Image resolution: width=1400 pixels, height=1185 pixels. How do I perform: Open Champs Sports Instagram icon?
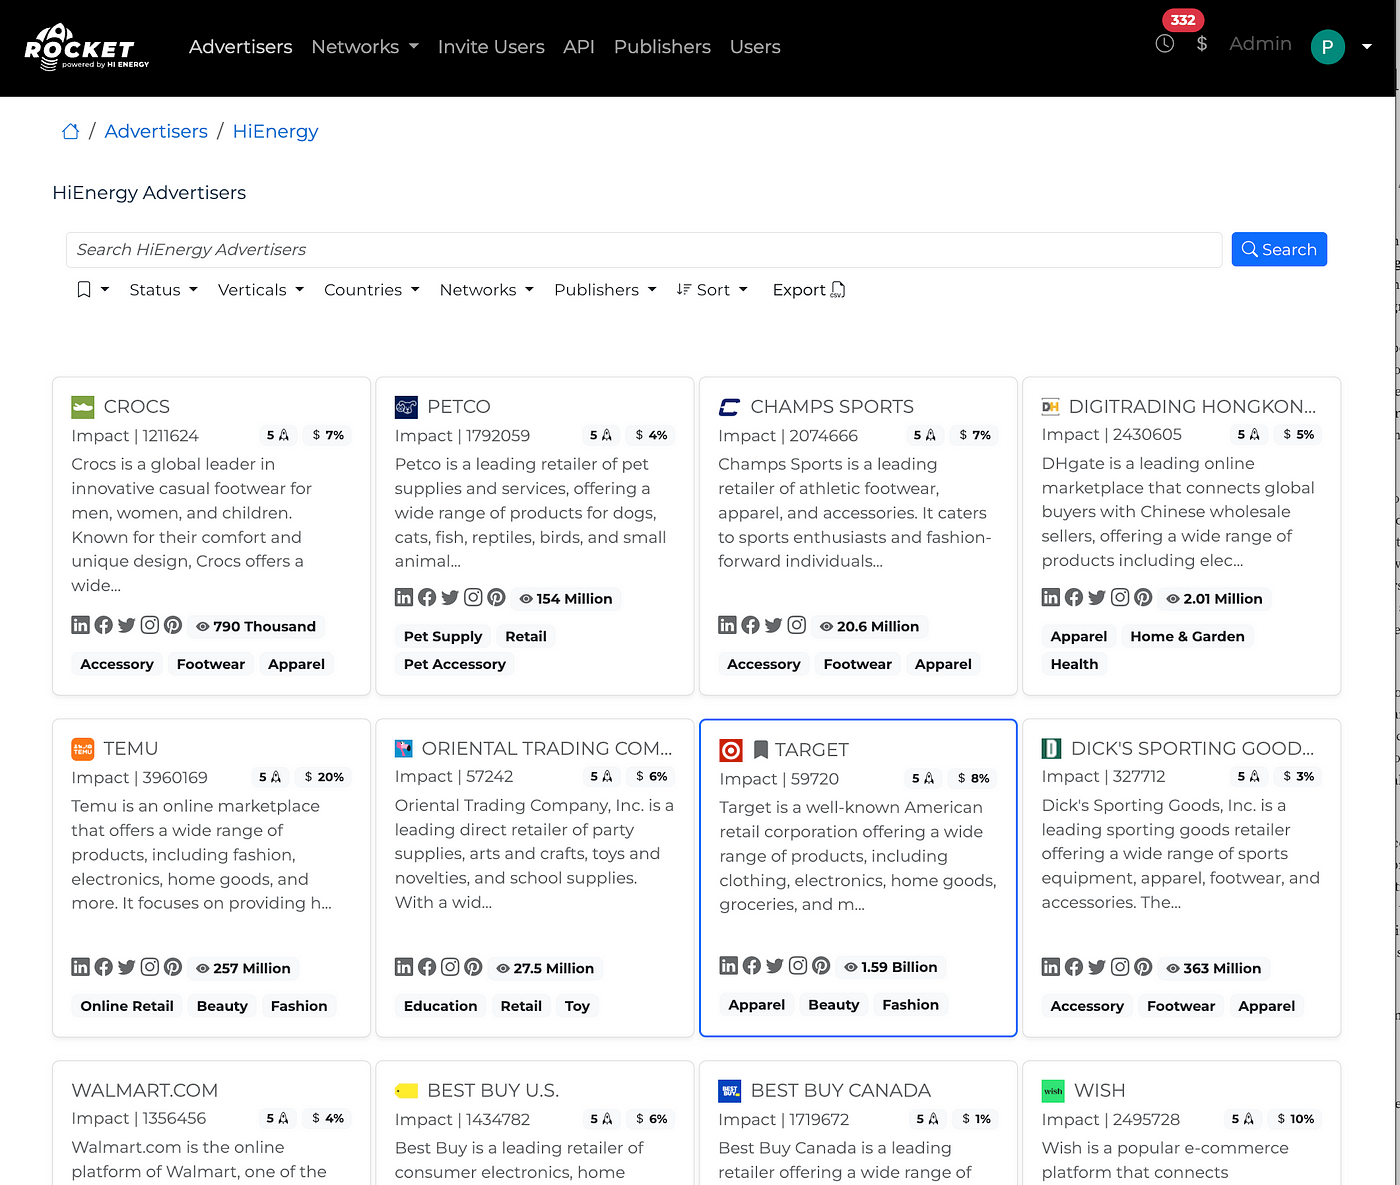(x=797, y=625)
